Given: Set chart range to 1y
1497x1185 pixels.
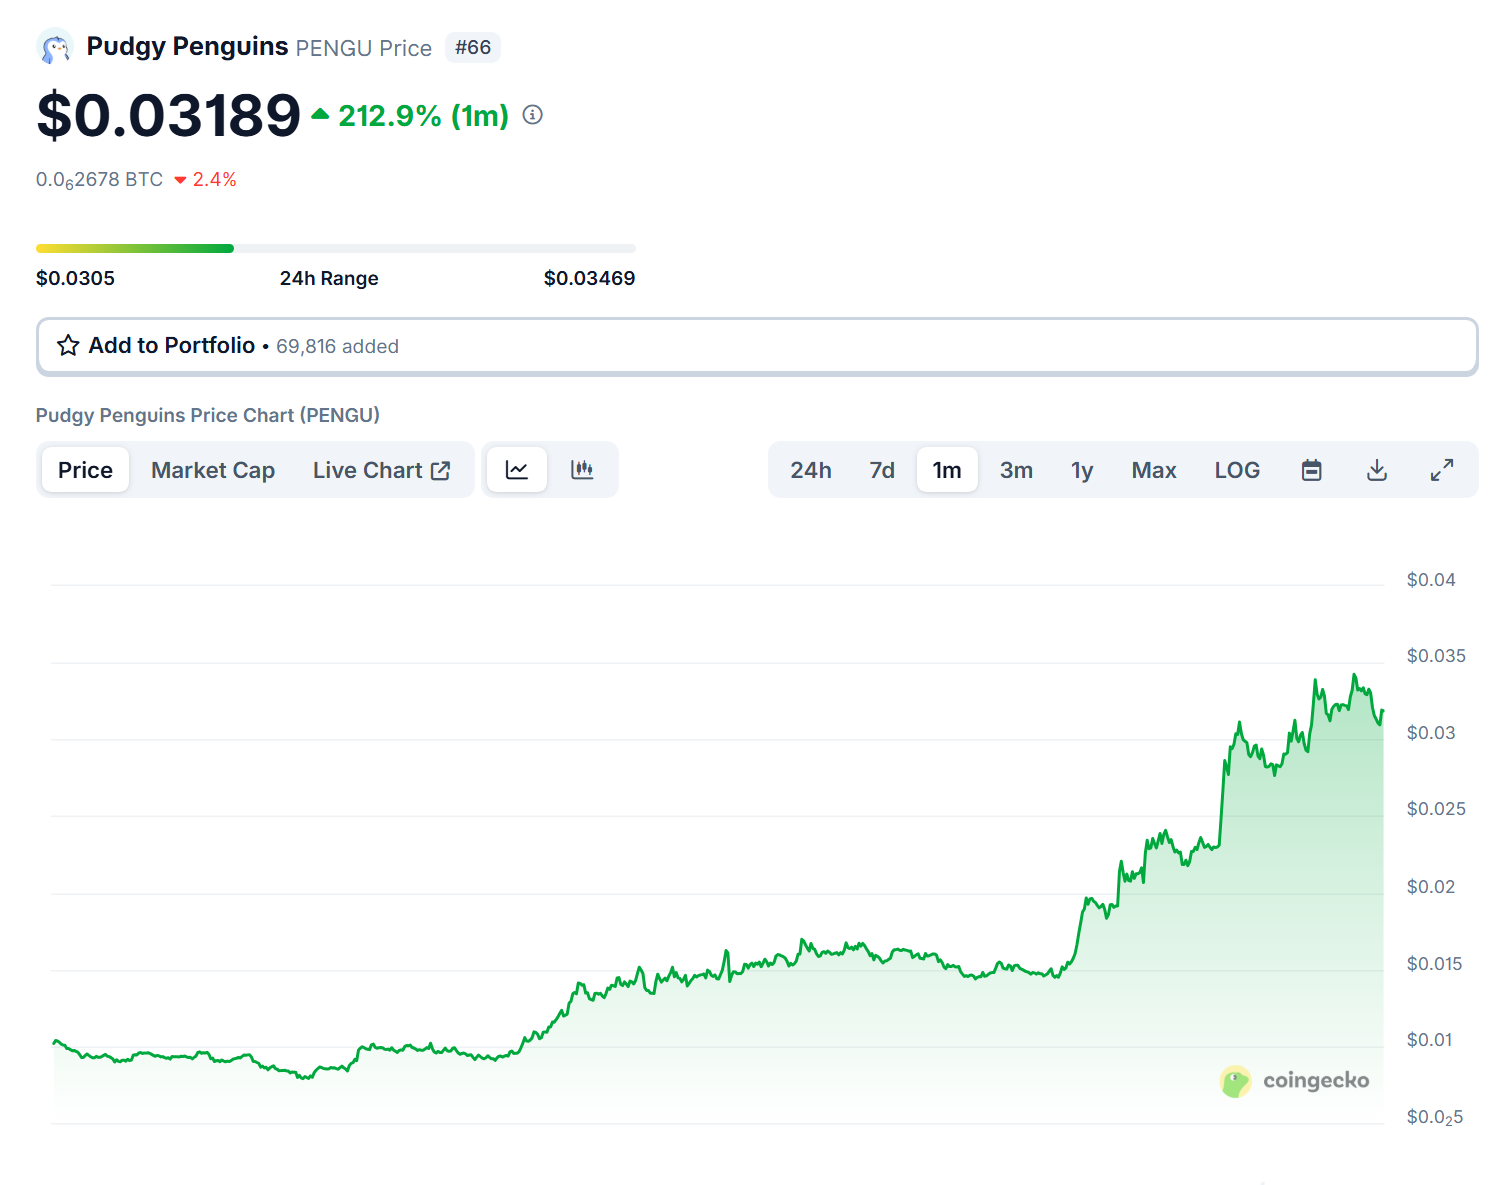Looking at the screenshot, I should tap(1082, 470).
